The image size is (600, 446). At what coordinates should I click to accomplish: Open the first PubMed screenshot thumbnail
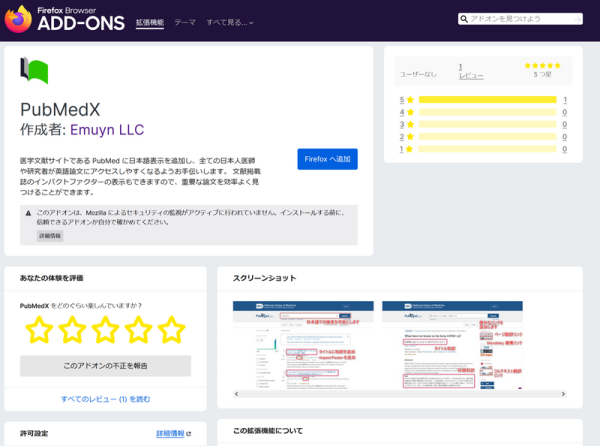pyautogui.click(x=303, y=345)
